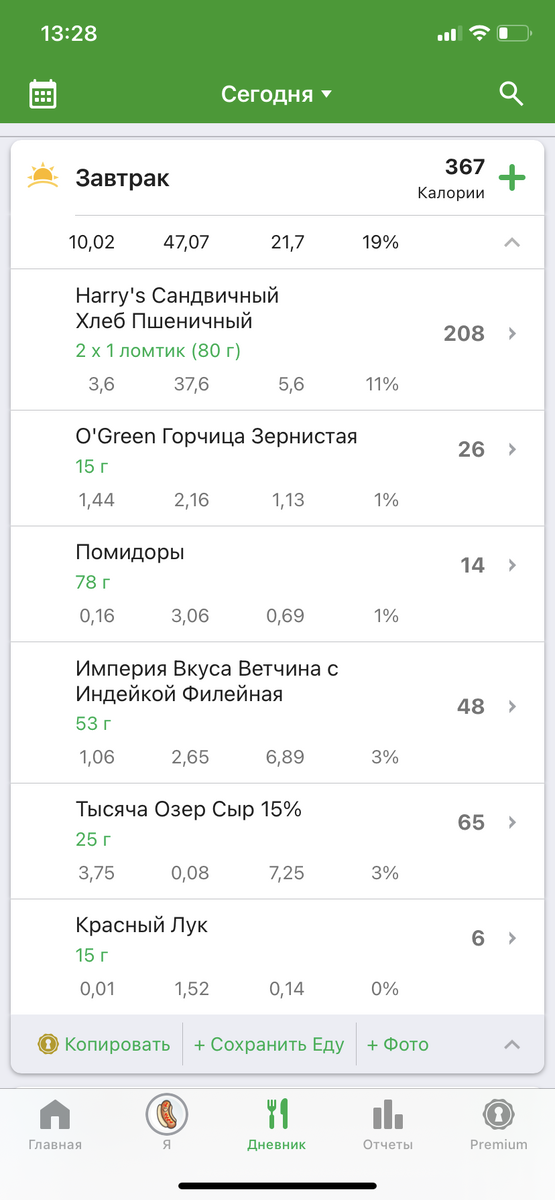
Task: Open the Тысяча Озер Сыр 15% entry
Action: (x=278, y=841)
